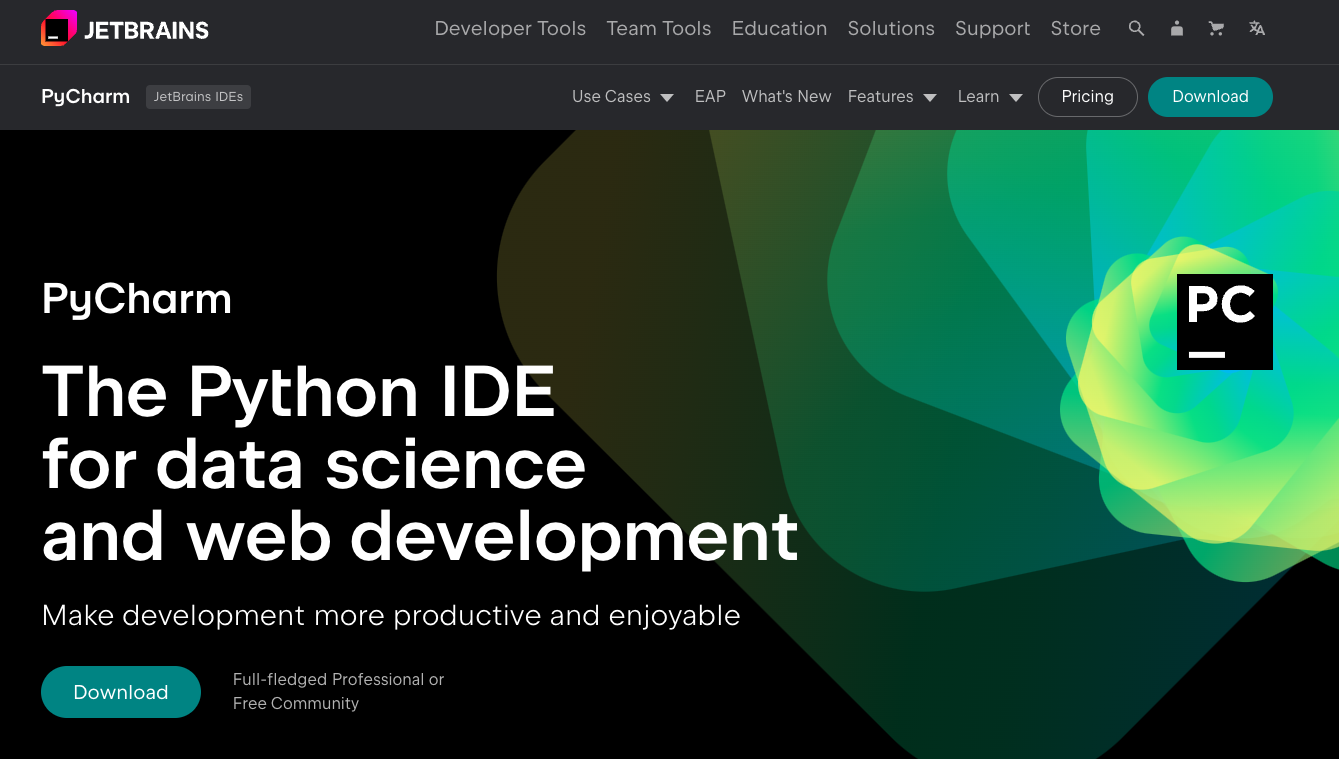Open the Education menu

coord(779,29)
